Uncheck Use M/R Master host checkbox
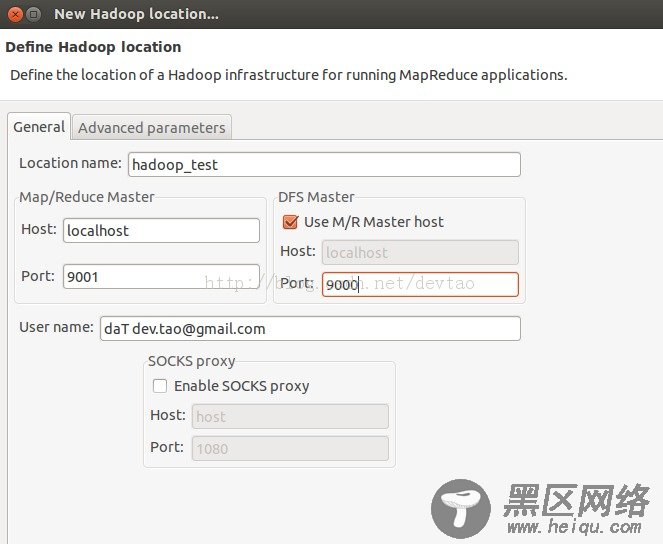This screenshot has width=663, height=544. (290, 222)
